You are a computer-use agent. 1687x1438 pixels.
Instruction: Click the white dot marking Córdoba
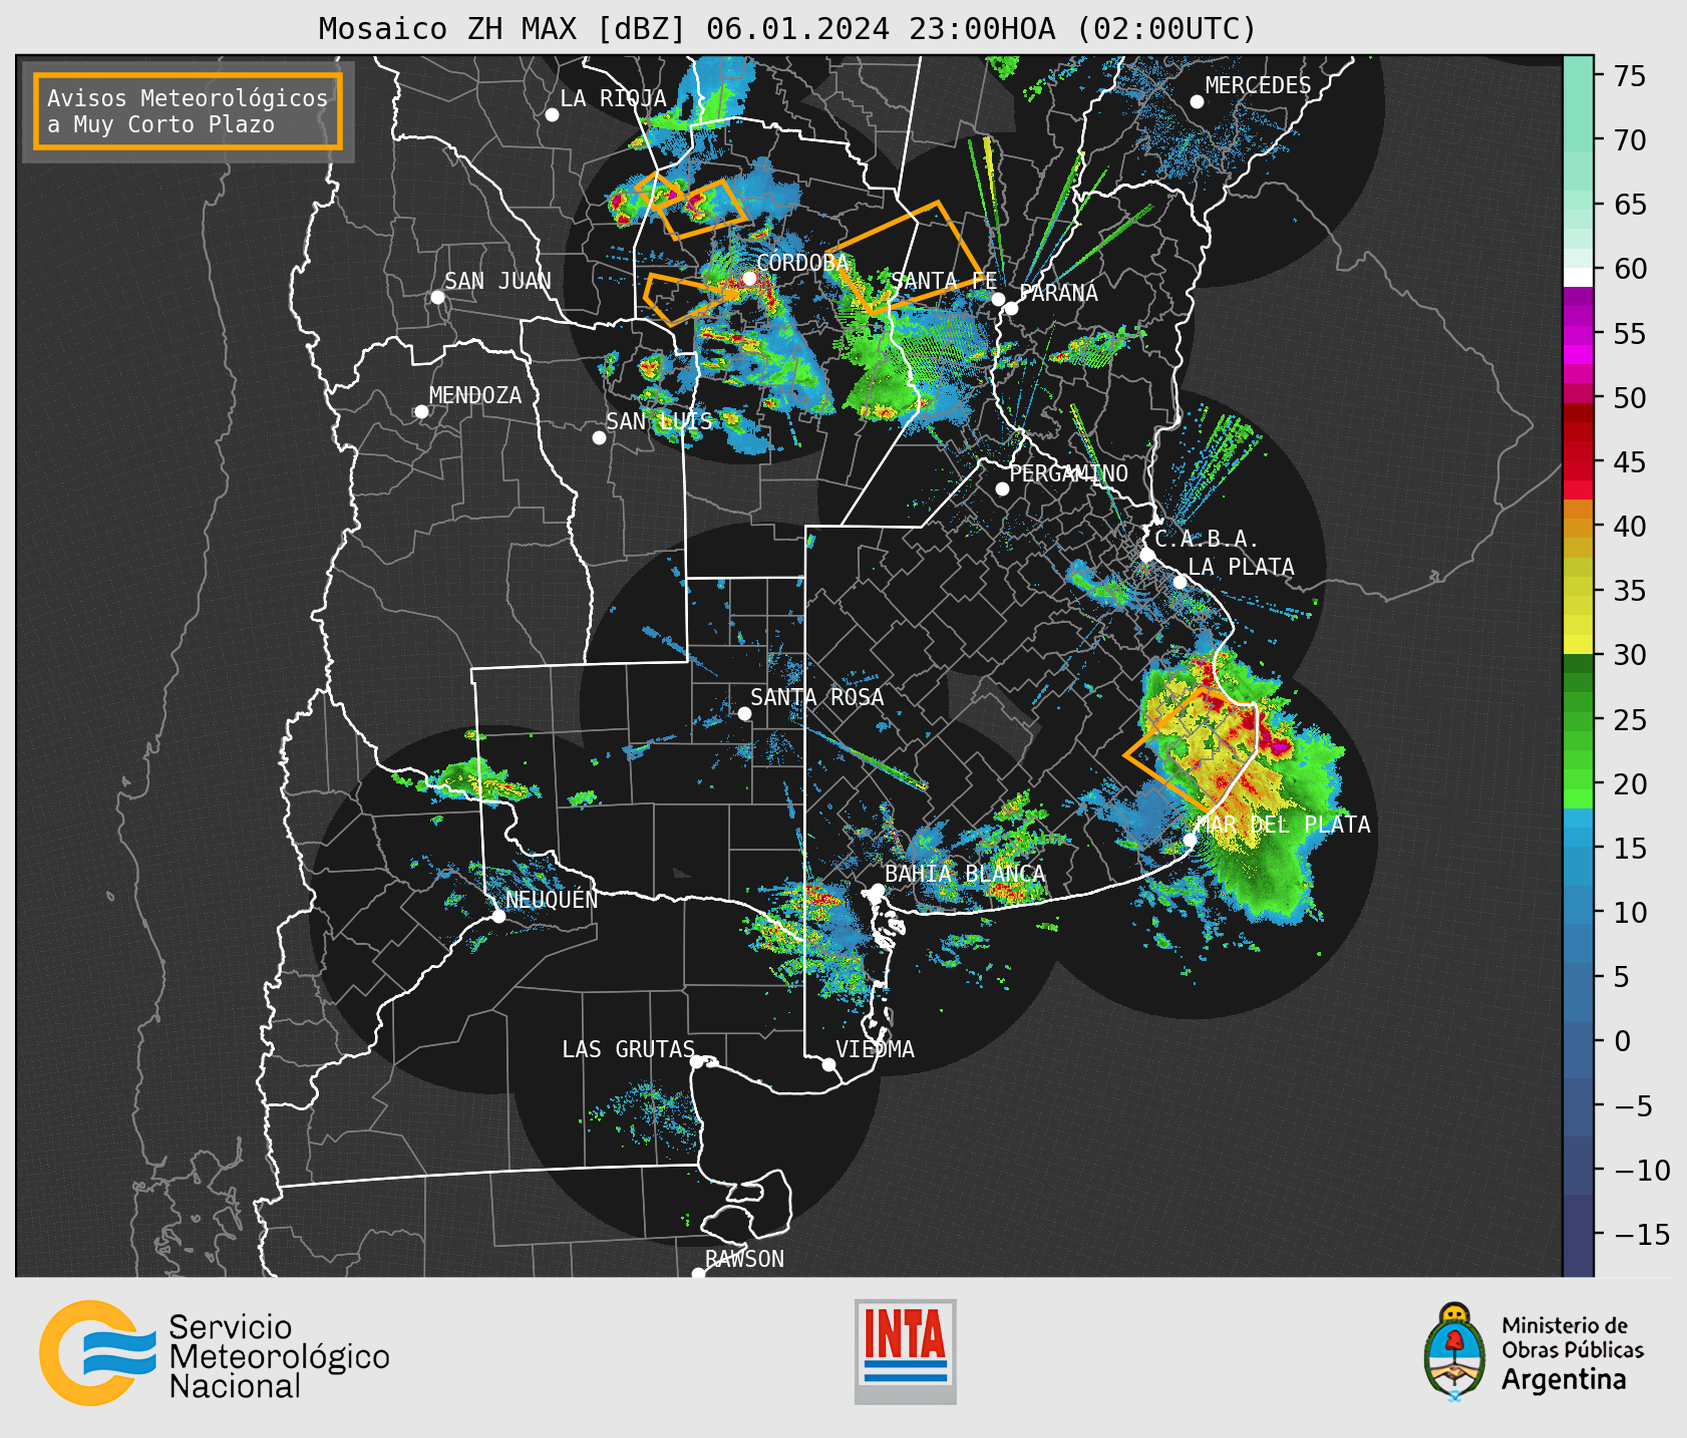749,278
